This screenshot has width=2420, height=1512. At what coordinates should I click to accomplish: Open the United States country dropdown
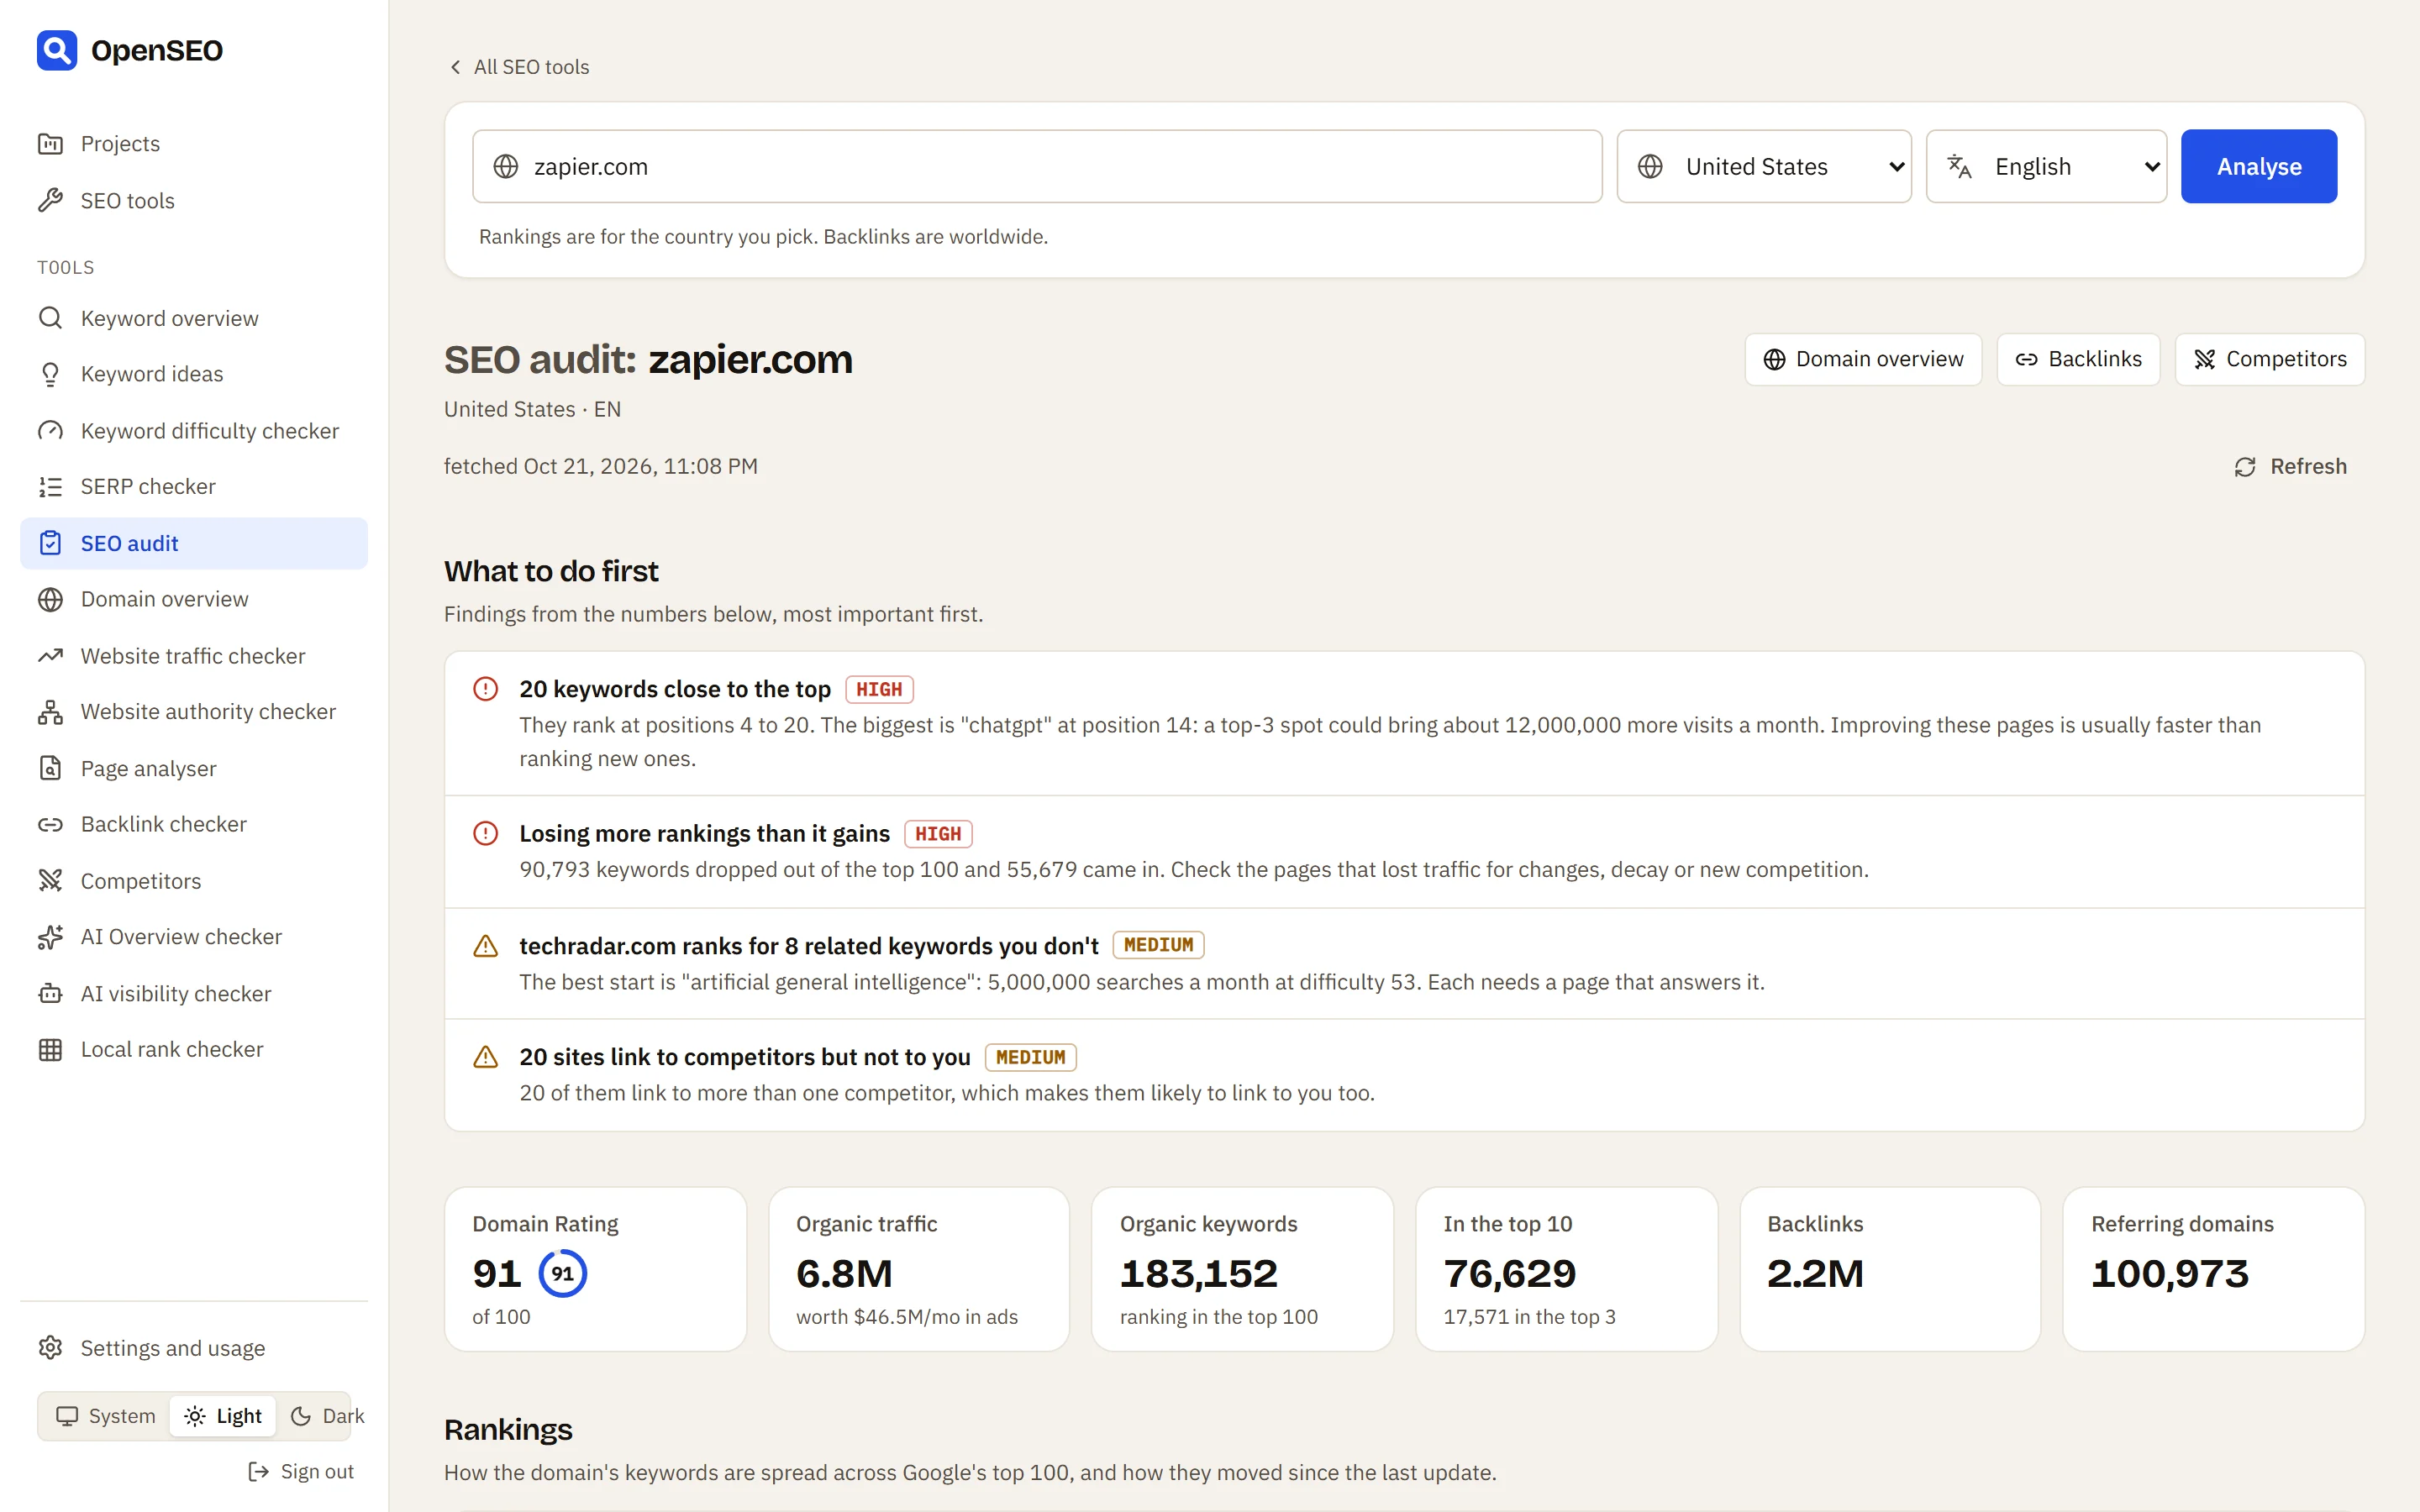pyautogui.click(x=1764, y=166)
